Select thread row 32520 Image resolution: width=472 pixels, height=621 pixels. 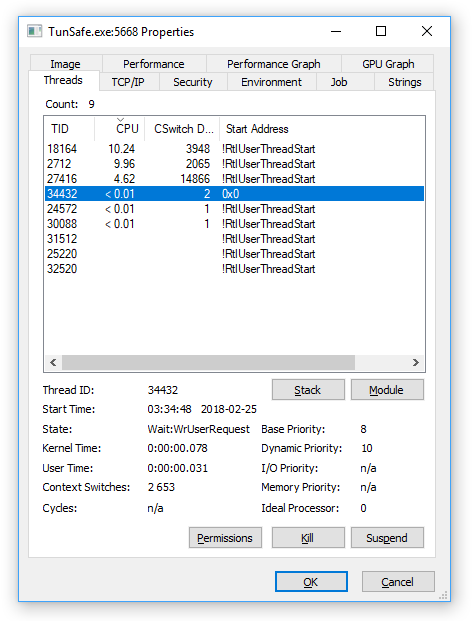click(234, 269)
